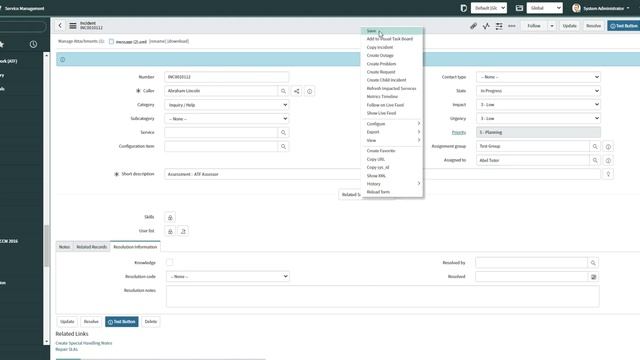Open the Service field lookup
640x360 pixels.
tap(283, 132)
